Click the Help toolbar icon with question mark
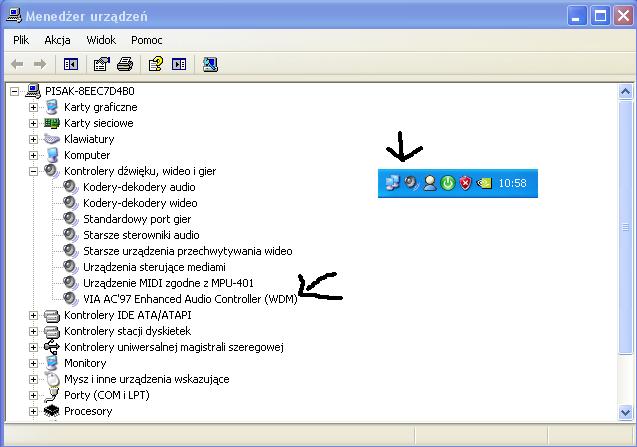 coord(156,65)
